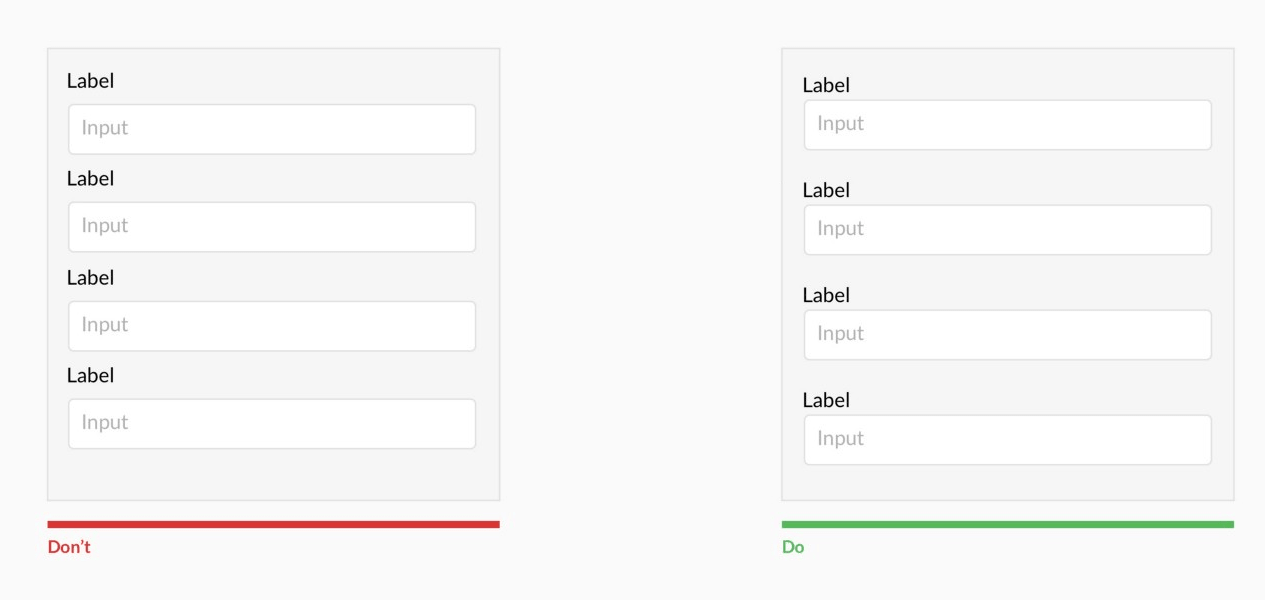The width and height of the screenshot is (1265, 600).
Task: Click the red underline bar
Action: click(x=273, y=522)
